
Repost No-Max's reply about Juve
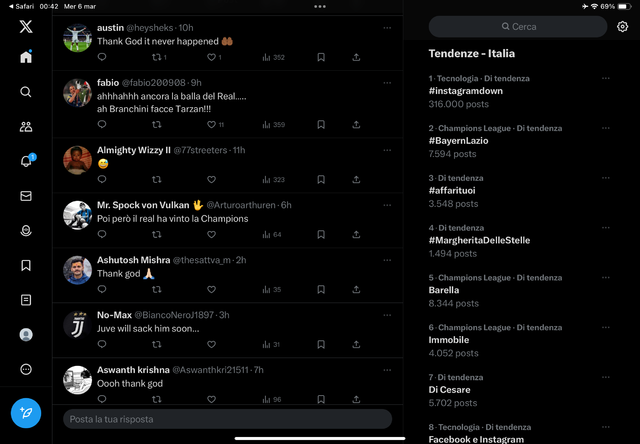pyautogui.click(x=156, y=344)
